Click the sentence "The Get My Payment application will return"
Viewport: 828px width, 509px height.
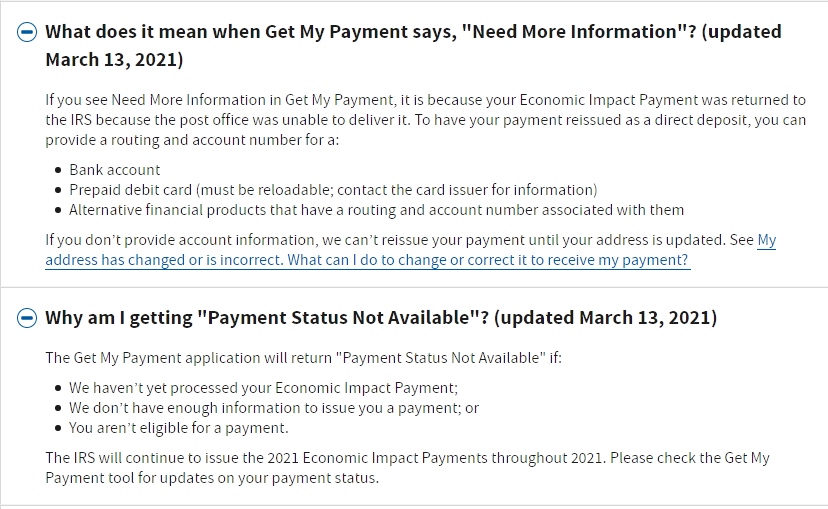304,358
